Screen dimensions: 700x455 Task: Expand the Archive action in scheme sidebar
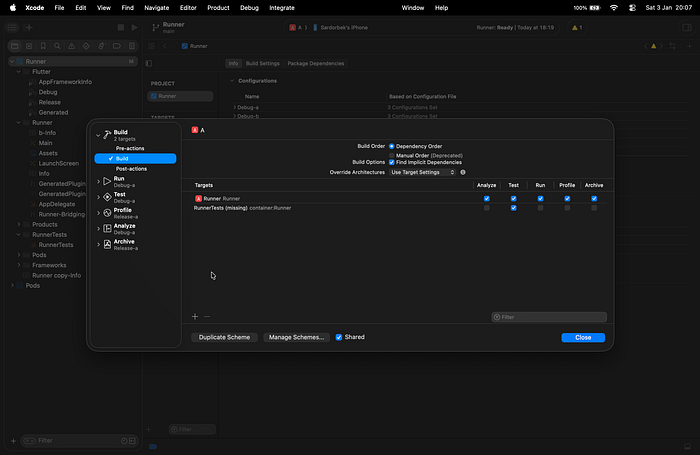(98, 244)
